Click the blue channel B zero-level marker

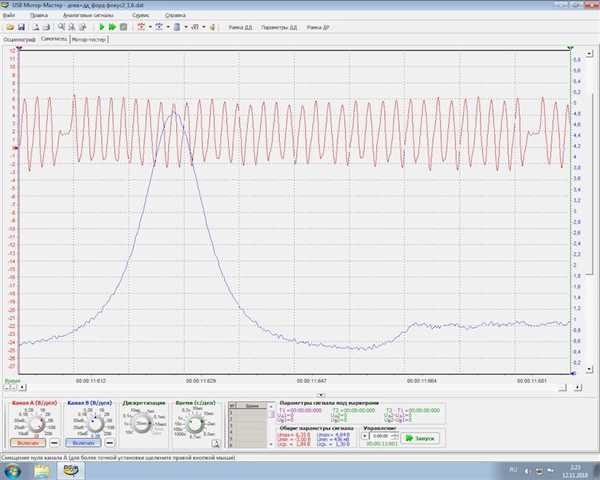573,373
